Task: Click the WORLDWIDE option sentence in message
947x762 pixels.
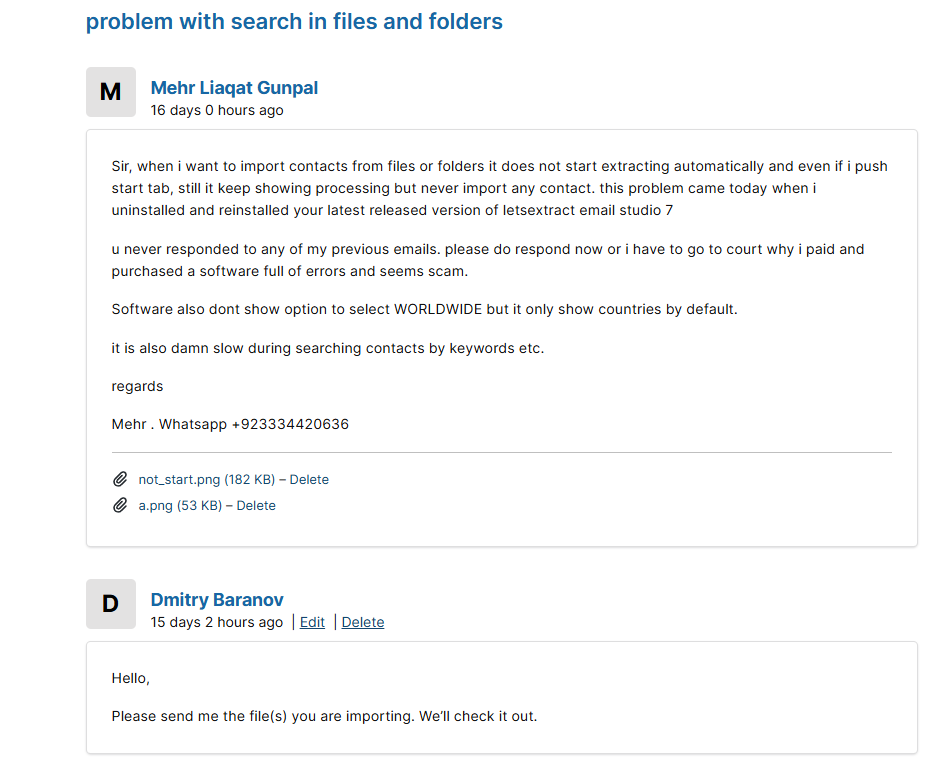Action: click(425, 309)
